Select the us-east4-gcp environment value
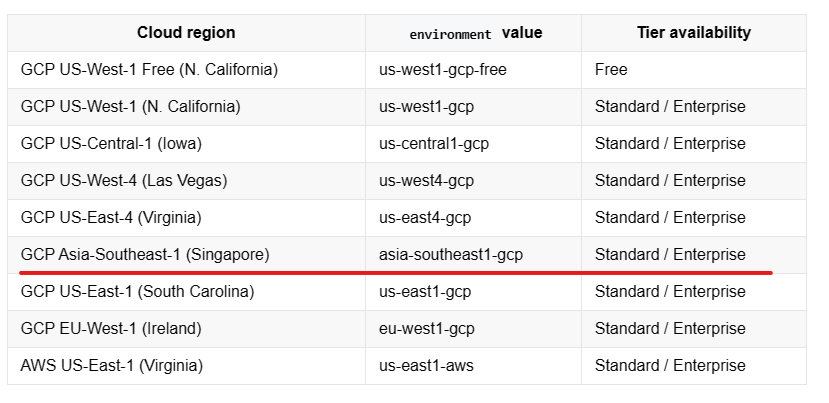Screen dimensions: 829x403 (x=425, y=218)
